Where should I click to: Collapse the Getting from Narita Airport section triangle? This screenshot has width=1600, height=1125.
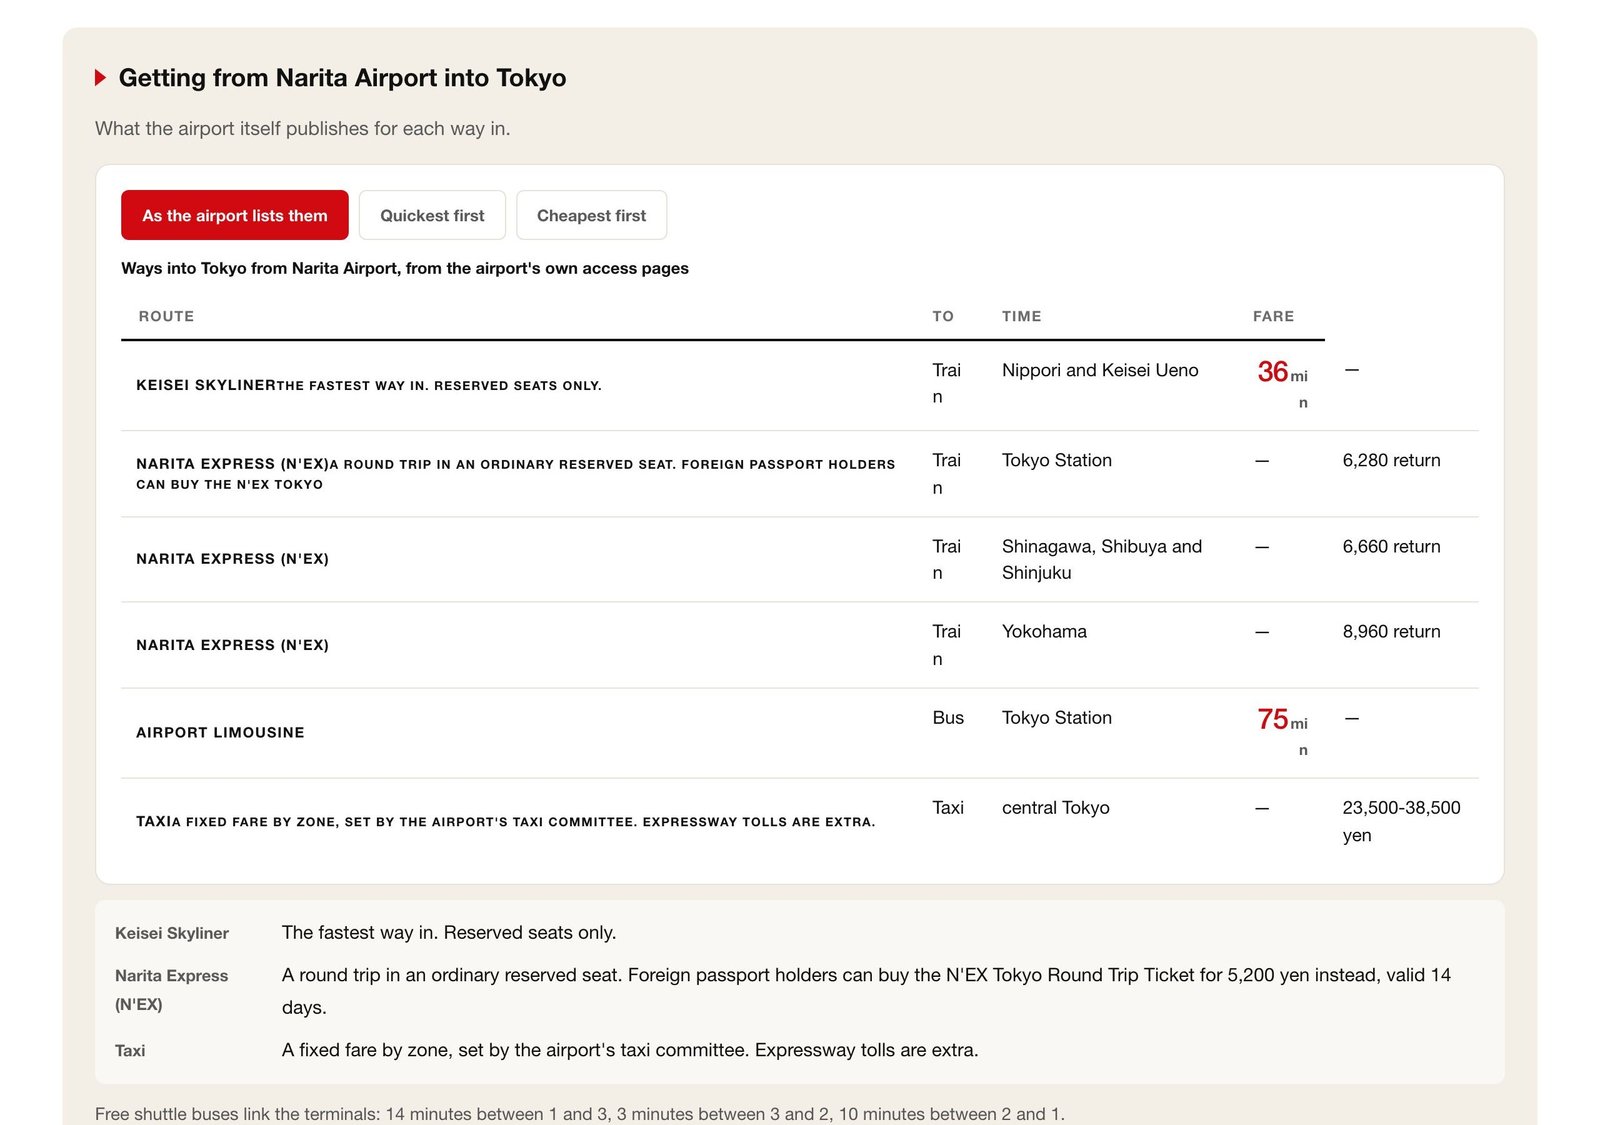100,78
